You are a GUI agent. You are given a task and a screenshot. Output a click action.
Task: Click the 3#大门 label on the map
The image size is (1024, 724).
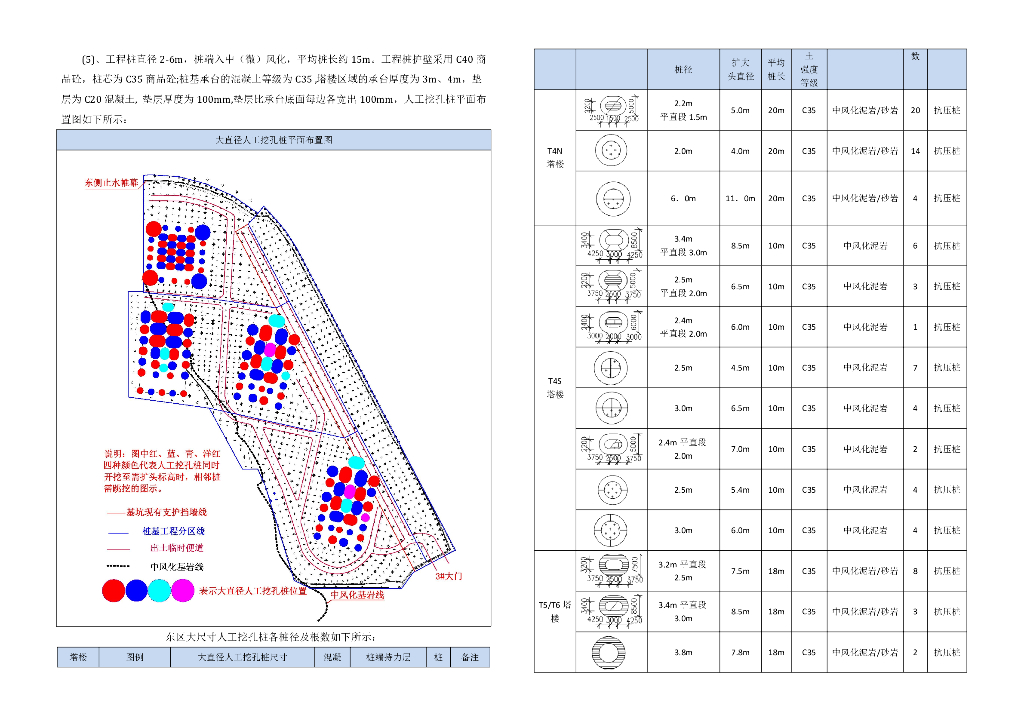449,576
